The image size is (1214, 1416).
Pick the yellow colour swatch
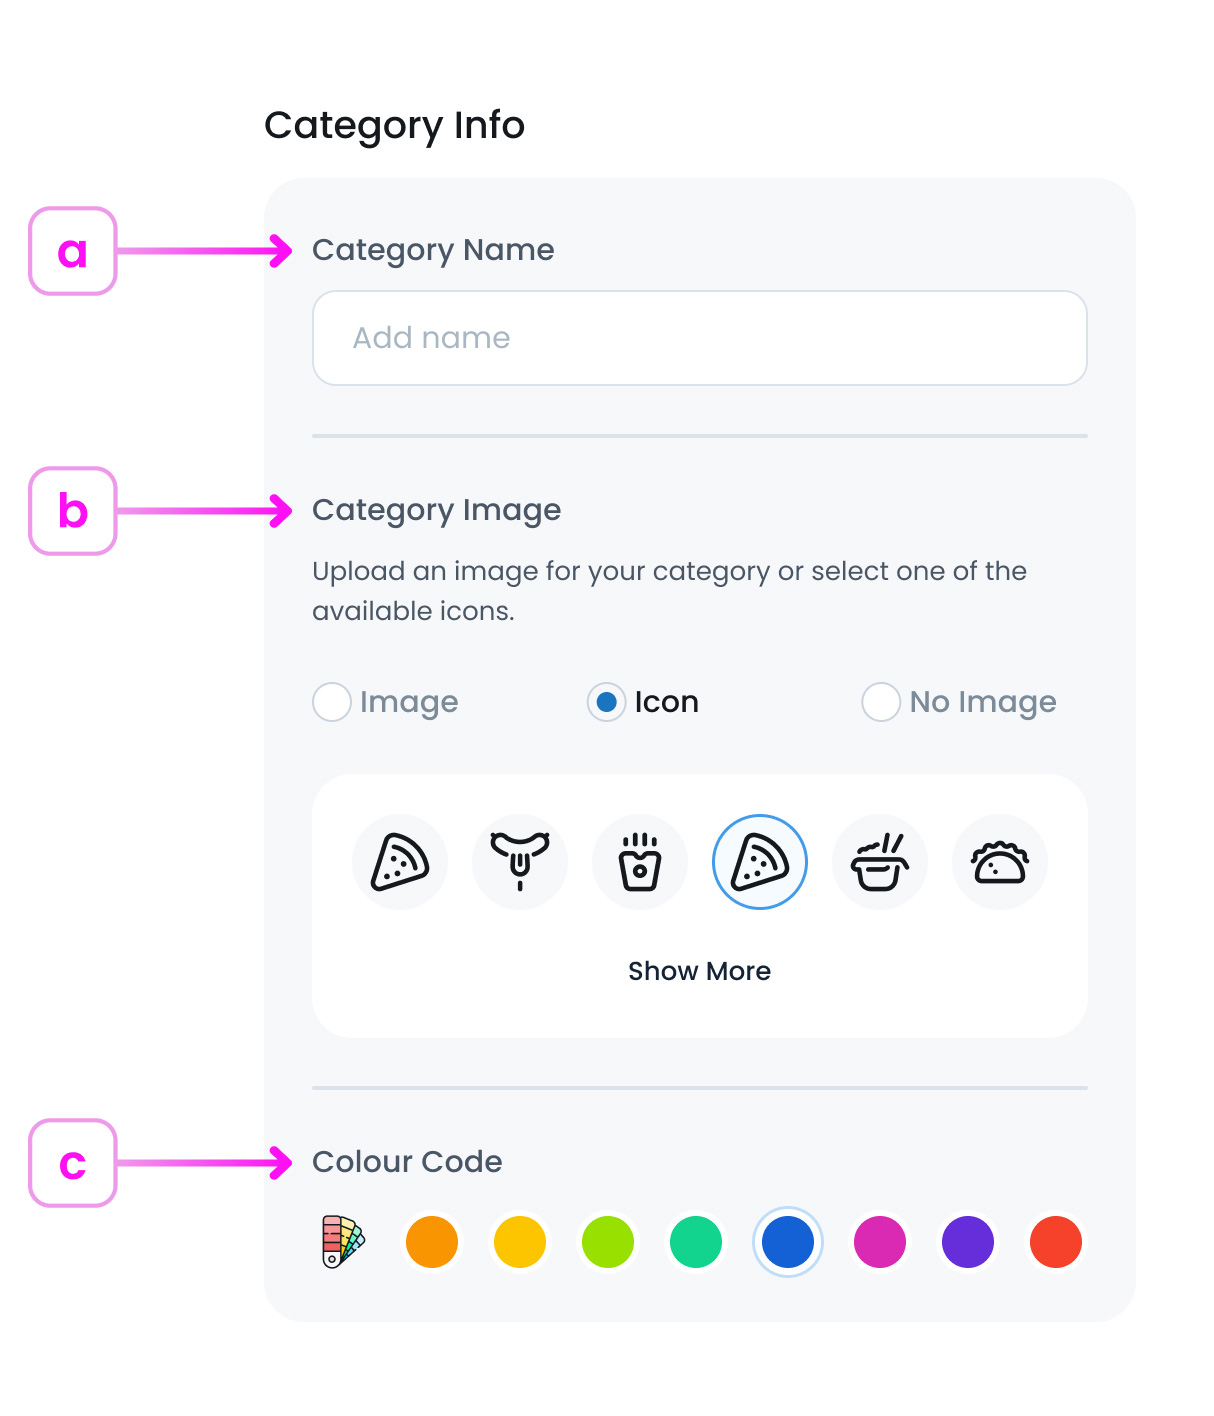[x=520, y=1242]
